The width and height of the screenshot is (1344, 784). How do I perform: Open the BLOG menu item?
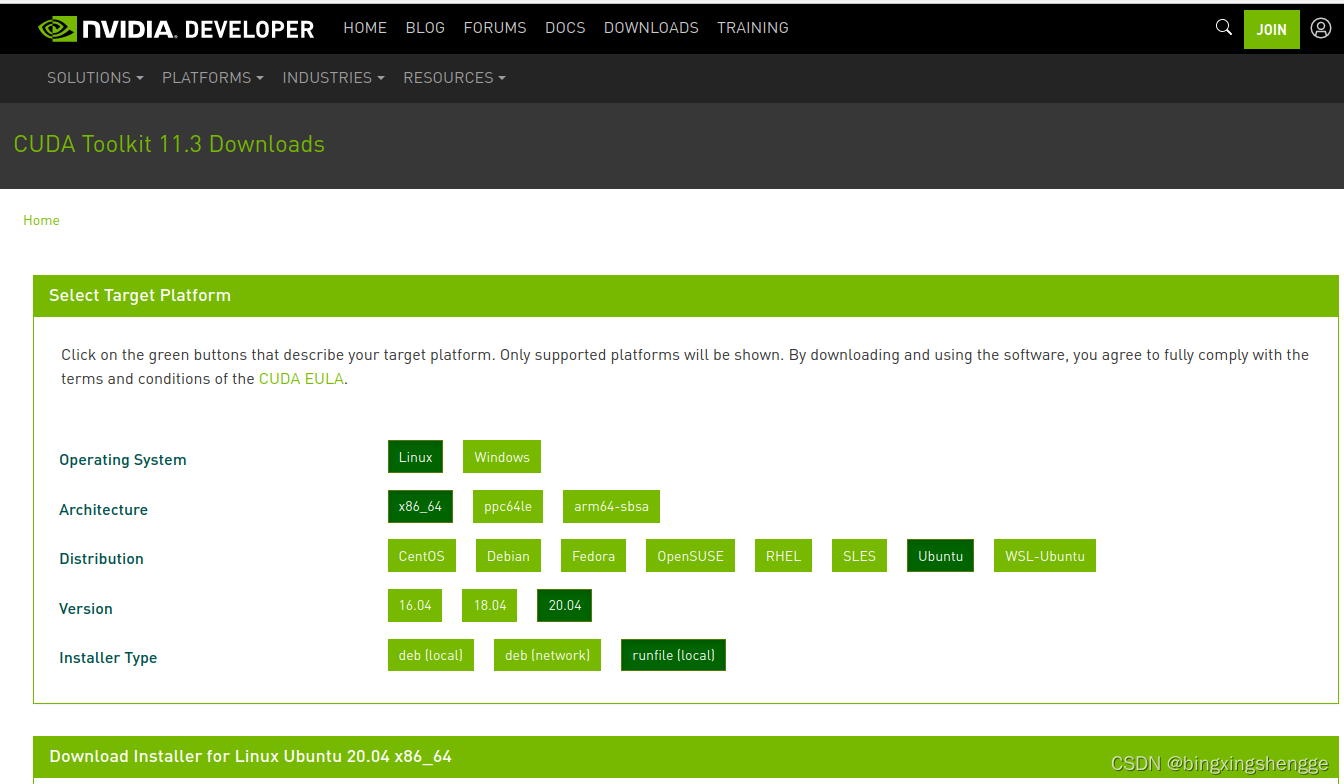coord(425,28)
